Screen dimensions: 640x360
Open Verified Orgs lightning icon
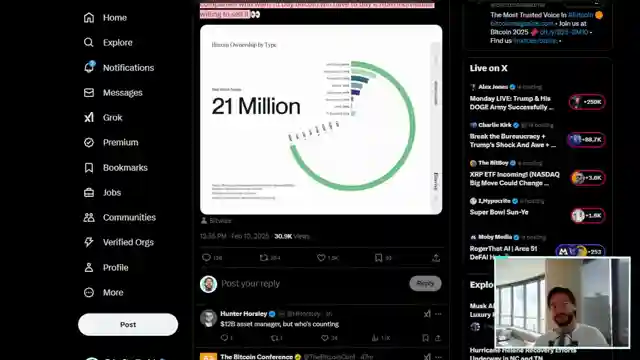tap(89, 242)
